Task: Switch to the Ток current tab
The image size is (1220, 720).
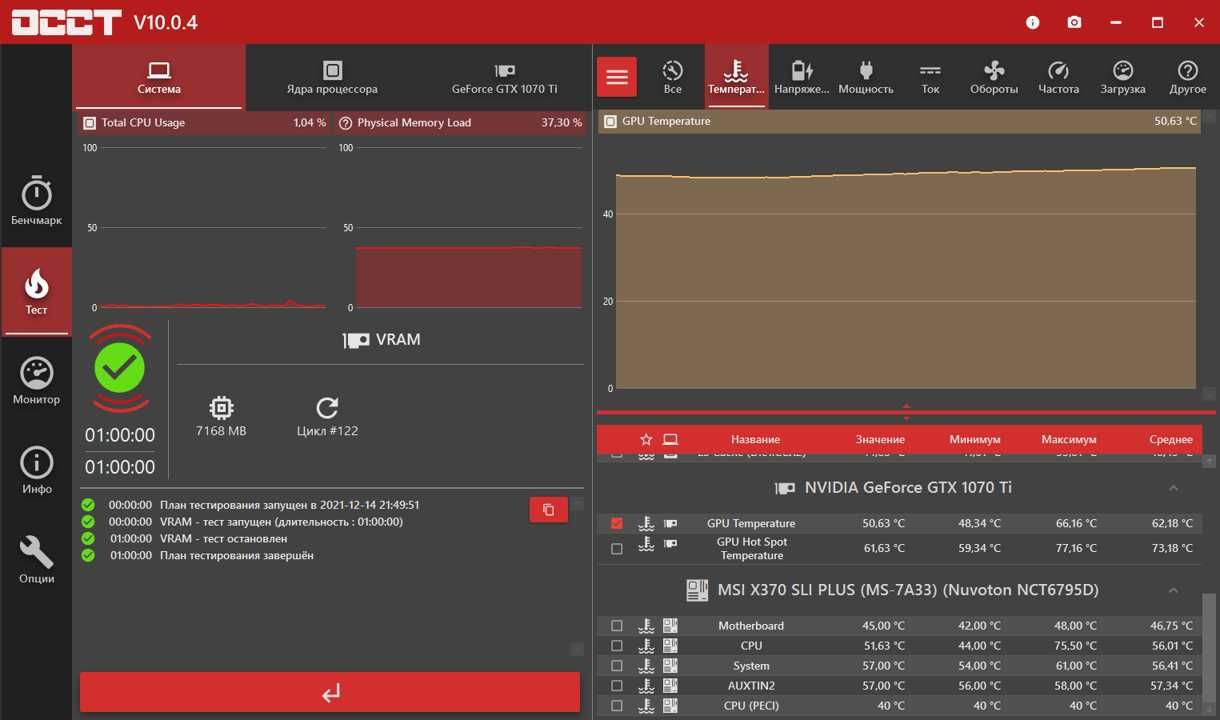Action: pos(930,77)
